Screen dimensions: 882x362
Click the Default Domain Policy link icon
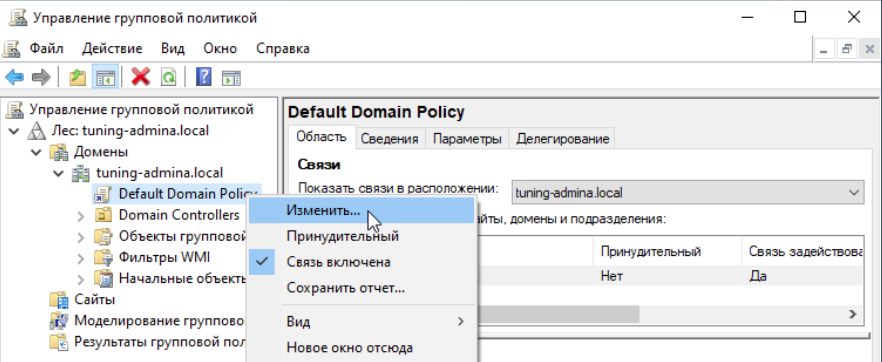point(104,194)
